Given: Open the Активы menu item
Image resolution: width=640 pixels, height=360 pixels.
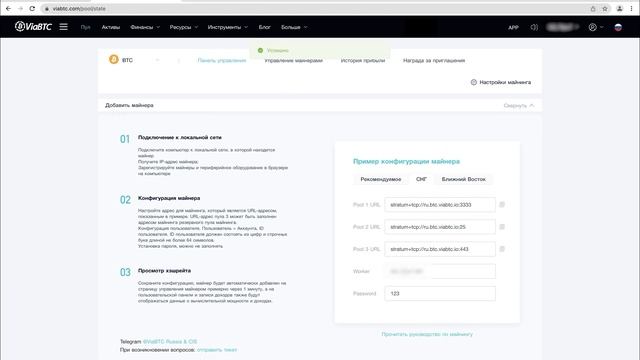Looking at the screenshot, I should pyautogui.click(x=111, y=27).
